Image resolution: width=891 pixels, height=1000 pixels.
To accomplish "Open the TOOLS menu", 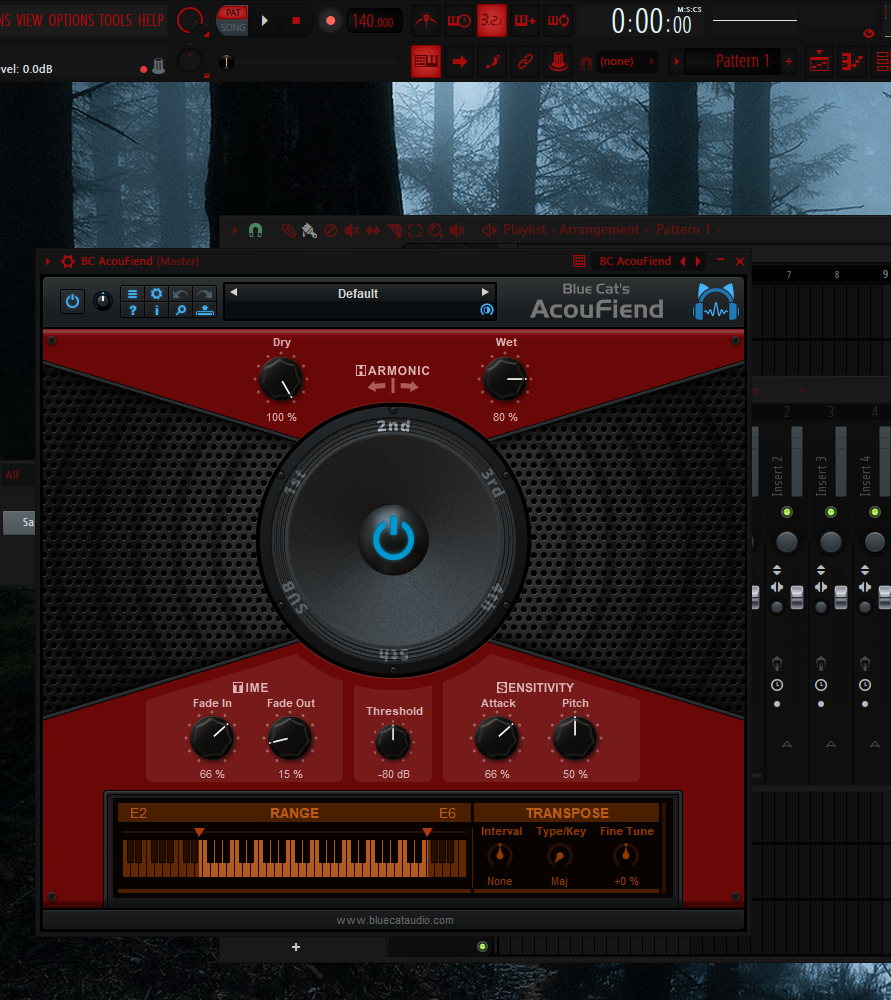I will click(115, 20).
